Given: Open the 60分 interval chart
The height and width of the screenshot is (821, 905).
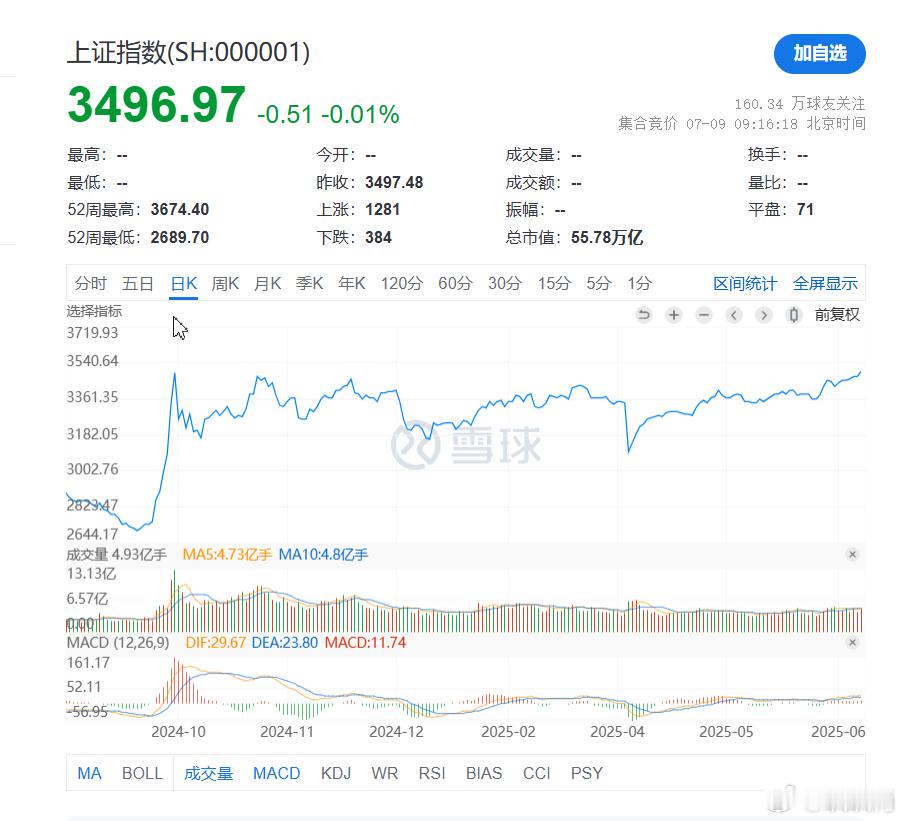Looking at the screenshot, I should point(455,283).
